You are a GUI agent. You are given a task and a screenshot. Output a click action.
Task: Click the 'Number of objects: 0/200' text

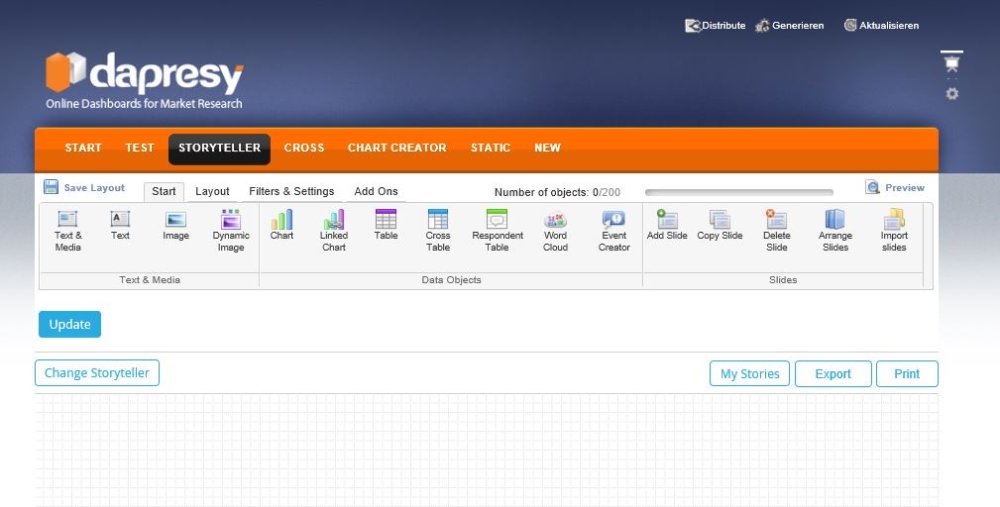[557, 192]
